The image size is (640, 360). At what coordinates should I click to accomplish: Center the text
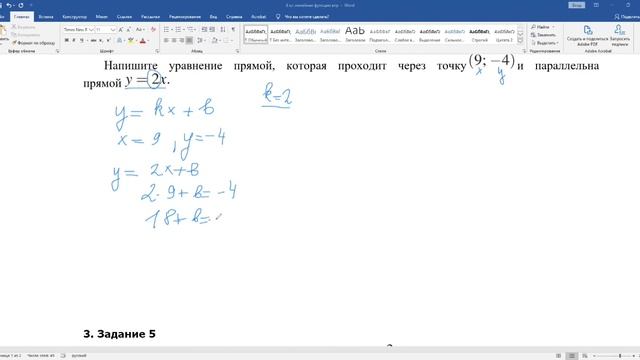174,40
